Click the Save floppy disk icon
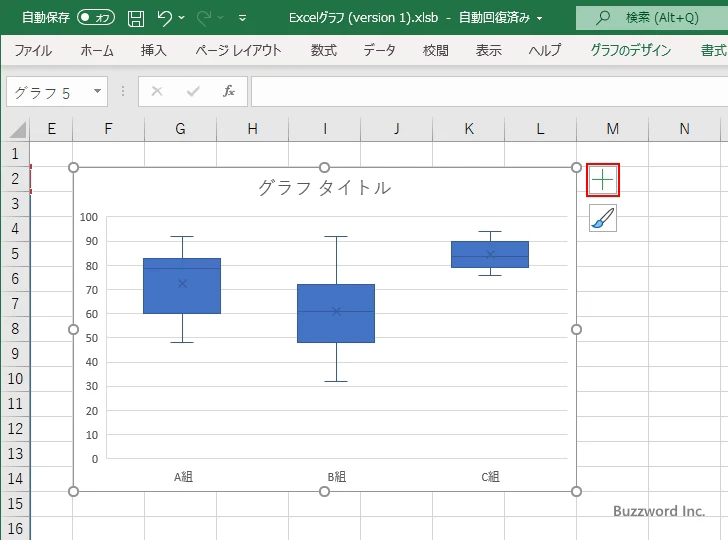 tap(136, 19)
